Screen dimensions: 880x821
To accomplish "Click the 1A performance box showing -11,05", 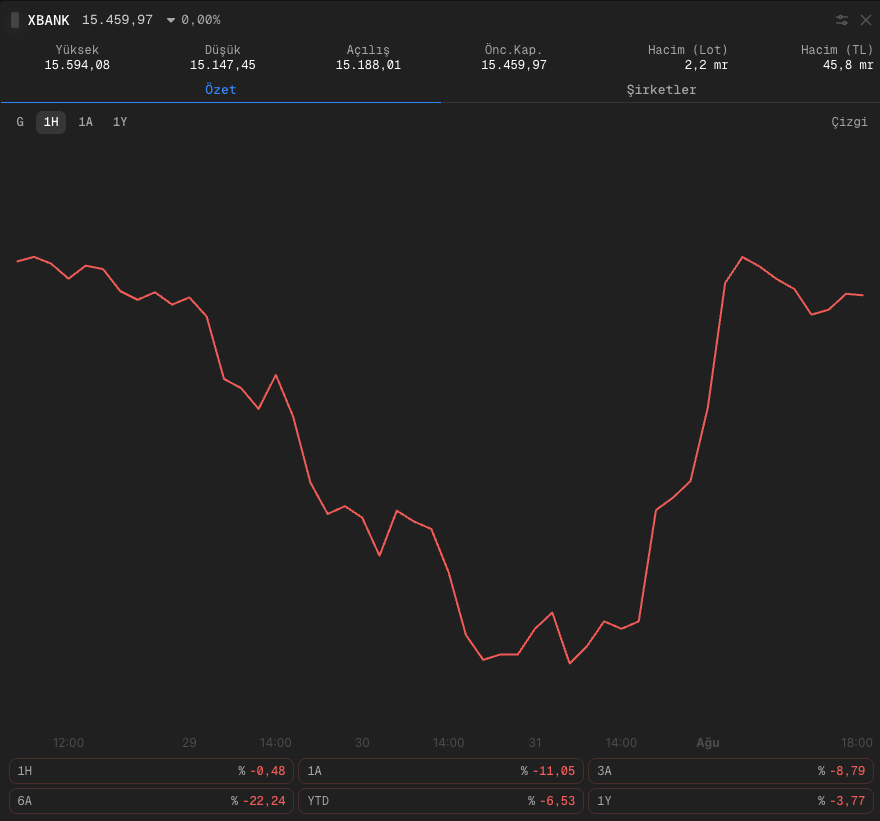I will click(x=441, y=770).
